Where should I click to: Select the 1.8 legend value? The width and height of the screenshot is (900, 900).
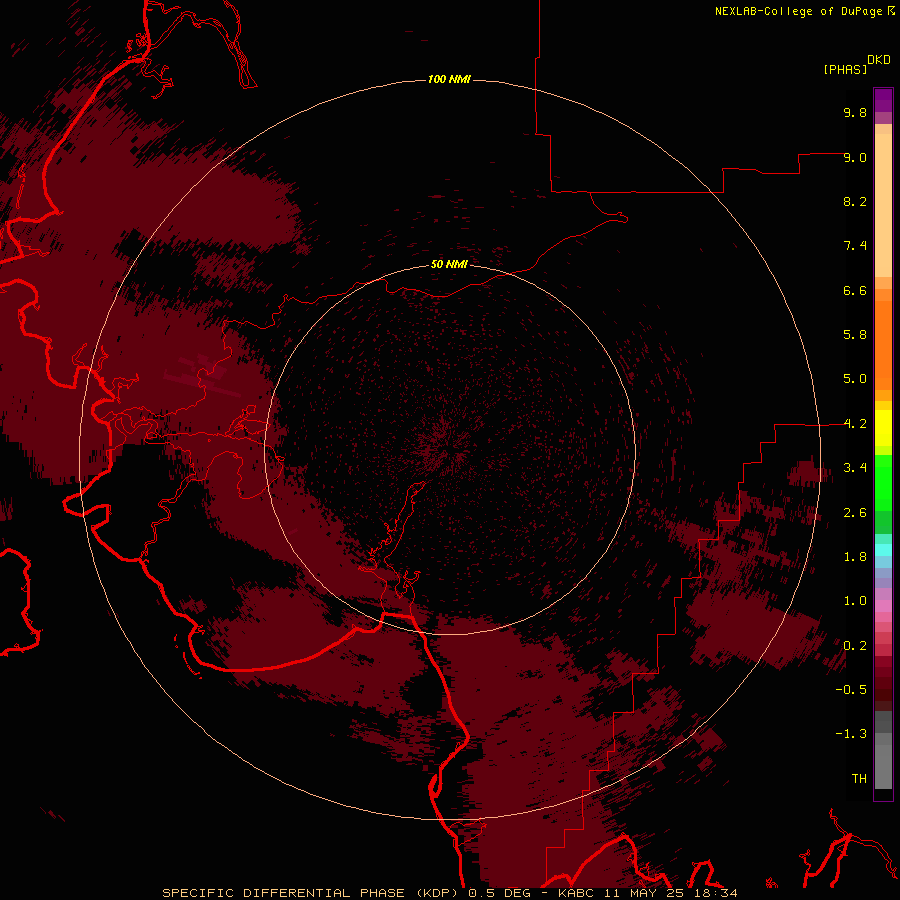pyautogui.click(x=855, y=557)
